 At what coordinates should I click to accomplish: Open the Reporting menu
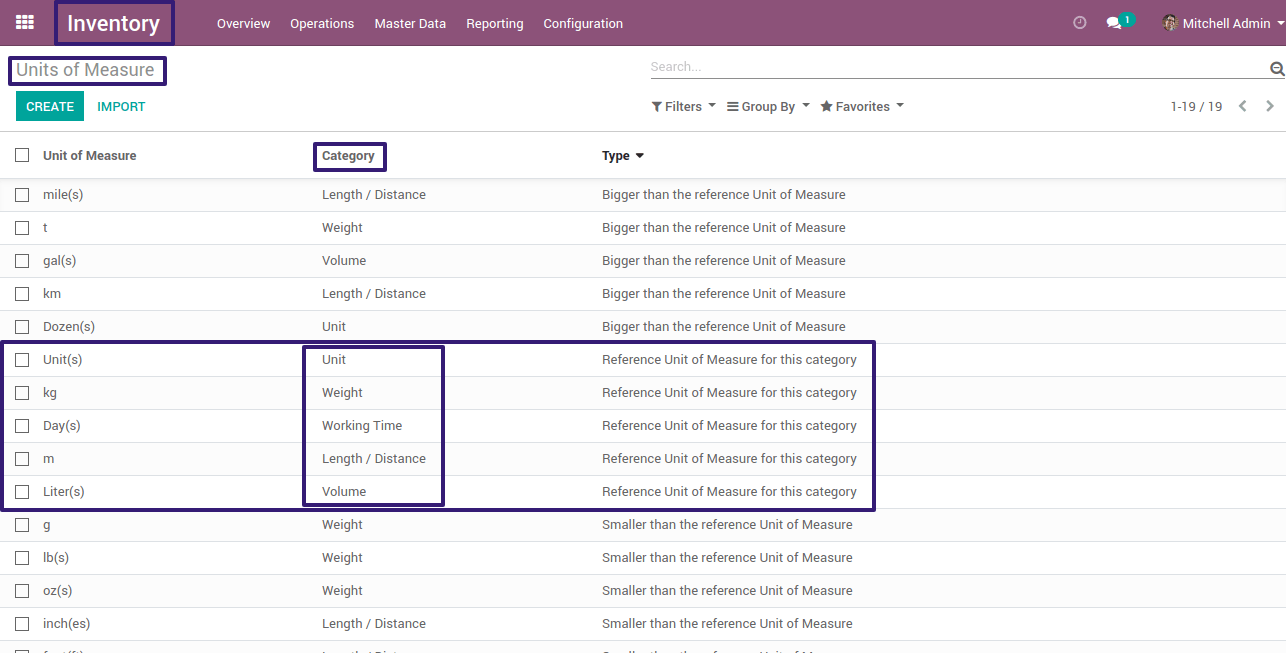click(x=495, y=23)
